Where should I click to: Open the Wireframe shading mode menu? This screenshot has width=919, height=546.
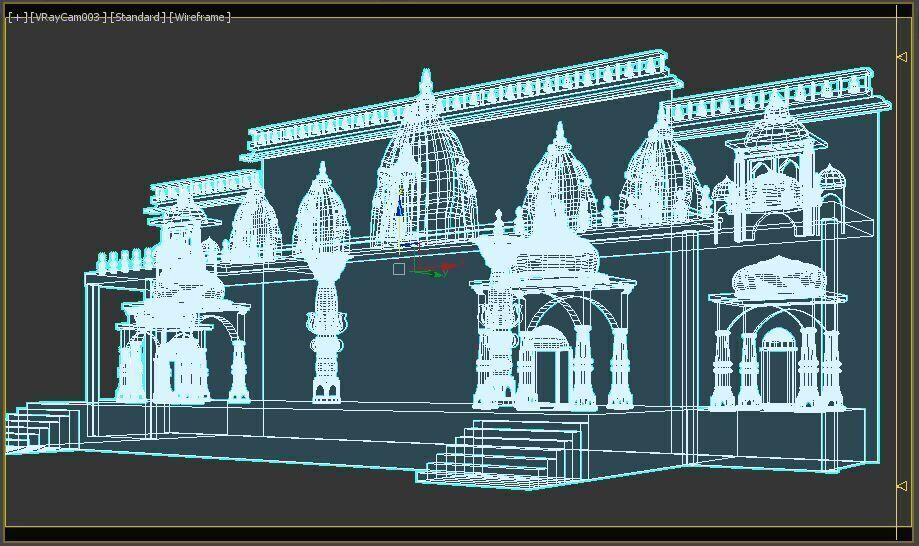click(200, 17)
